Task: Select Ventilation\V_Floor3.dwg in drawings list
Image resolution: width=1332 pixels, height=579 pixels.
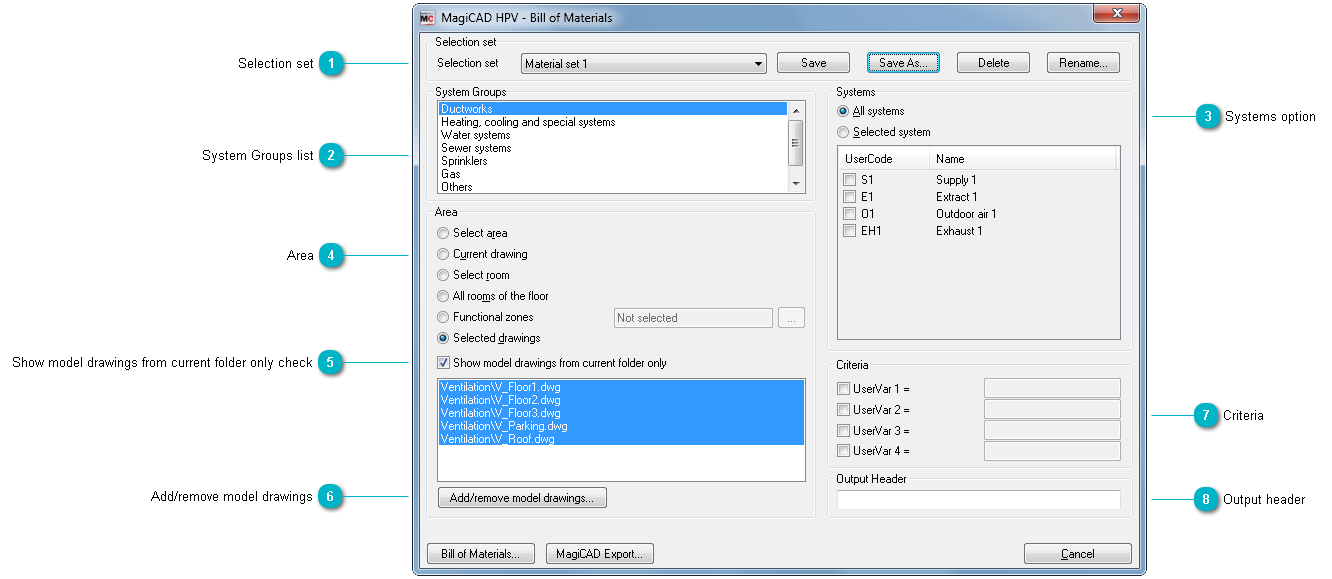Action: coord(621,413)
